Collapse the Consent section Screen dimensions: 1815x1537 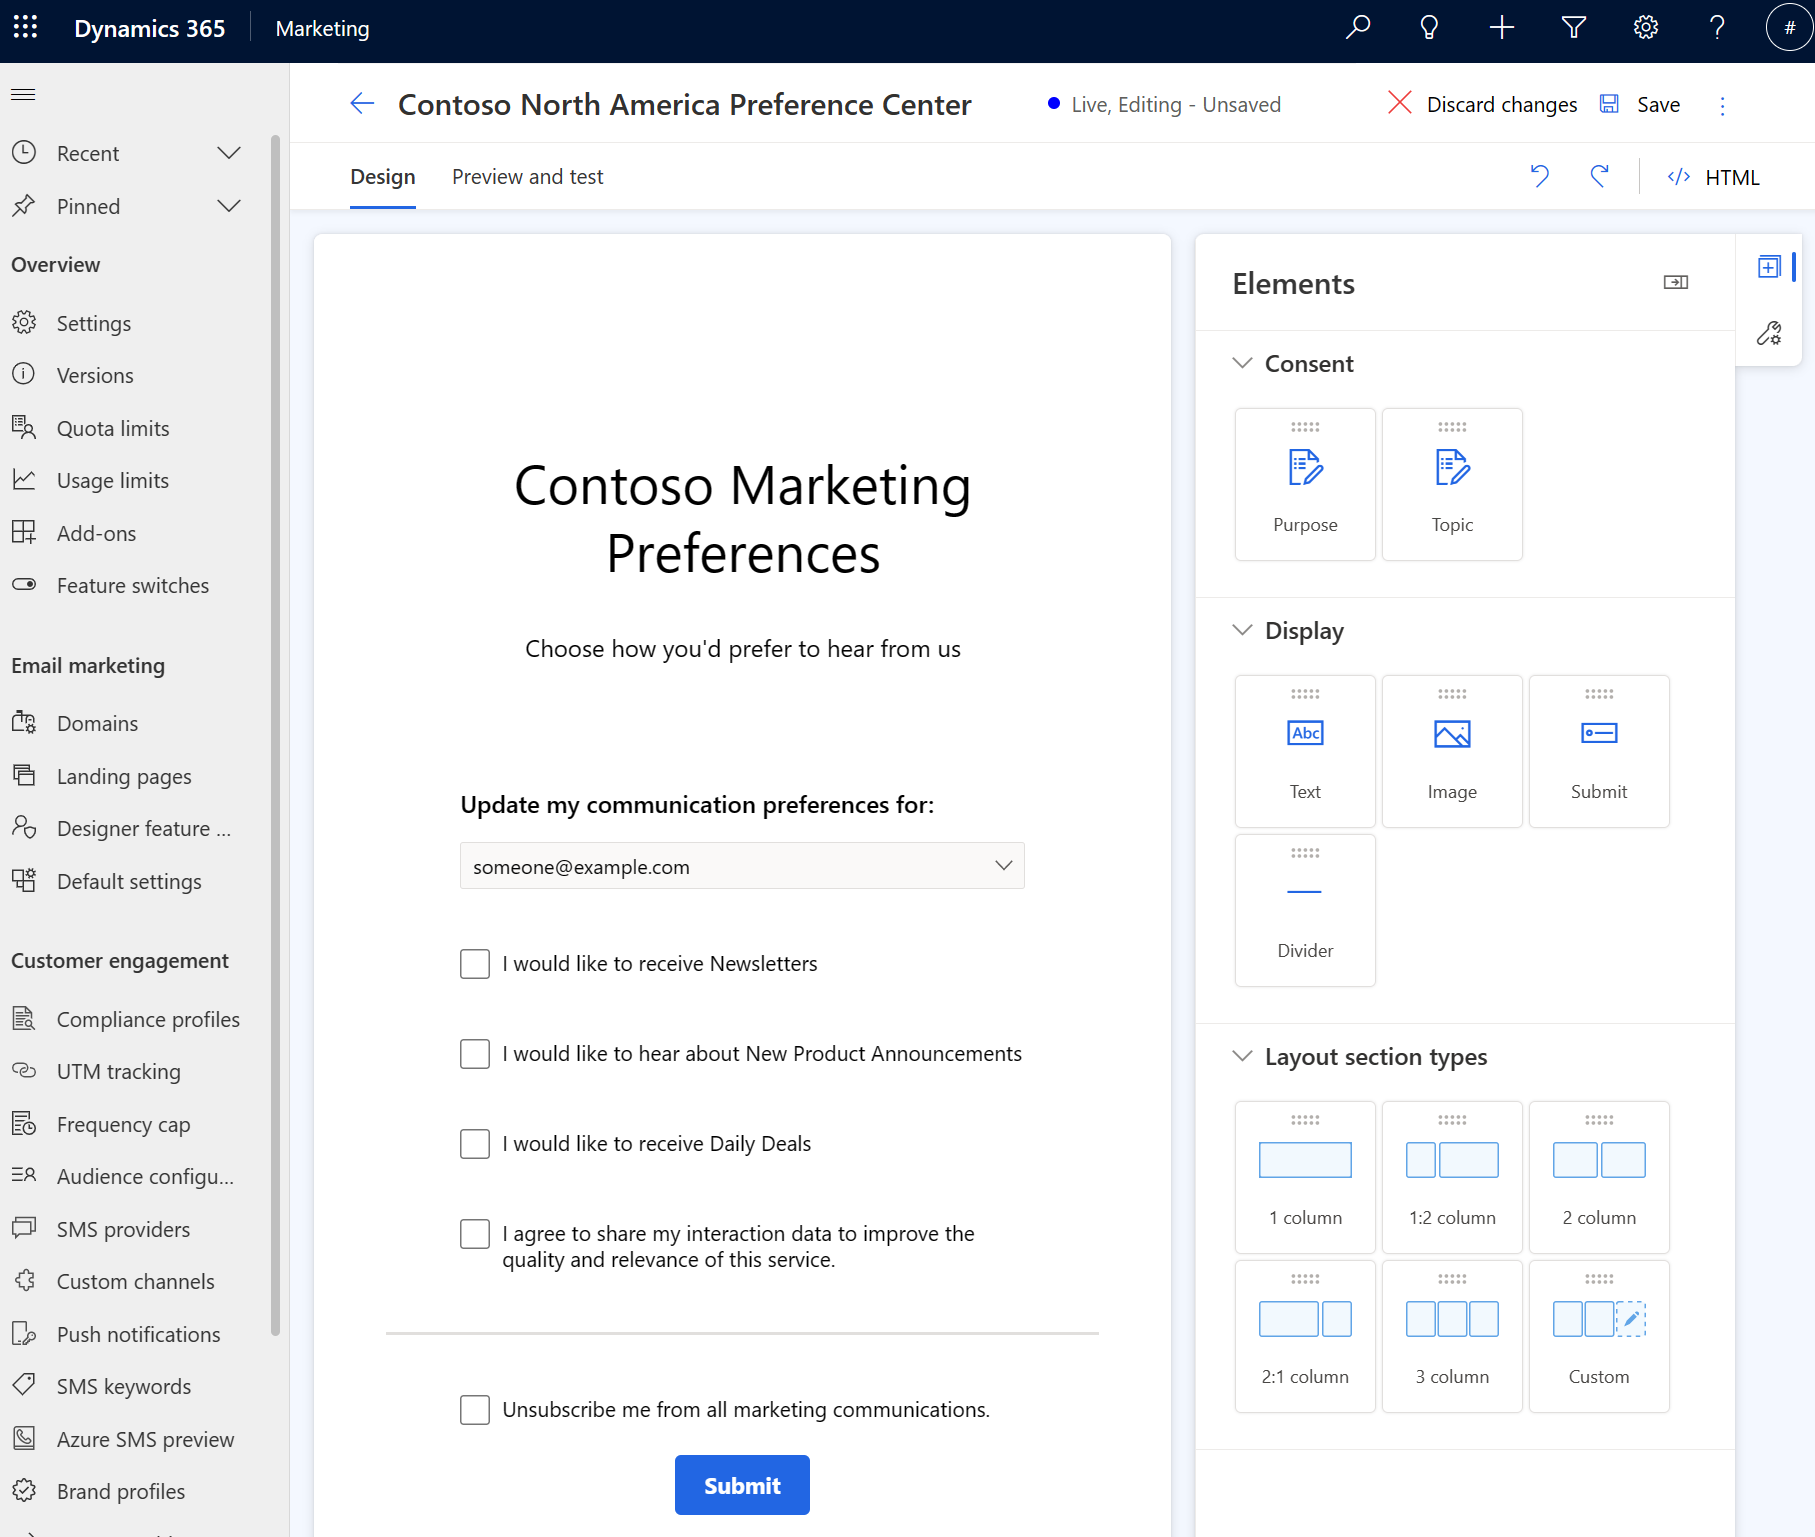coord(1242,363)
